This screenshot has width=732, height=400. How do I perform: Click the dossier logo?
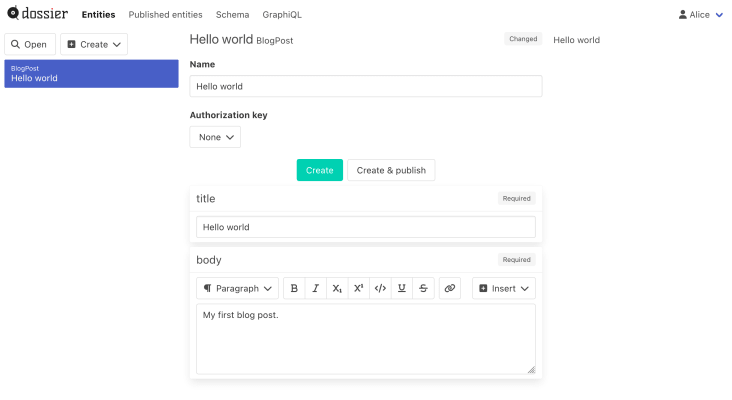pyautogui.click(x=38, y=14)
